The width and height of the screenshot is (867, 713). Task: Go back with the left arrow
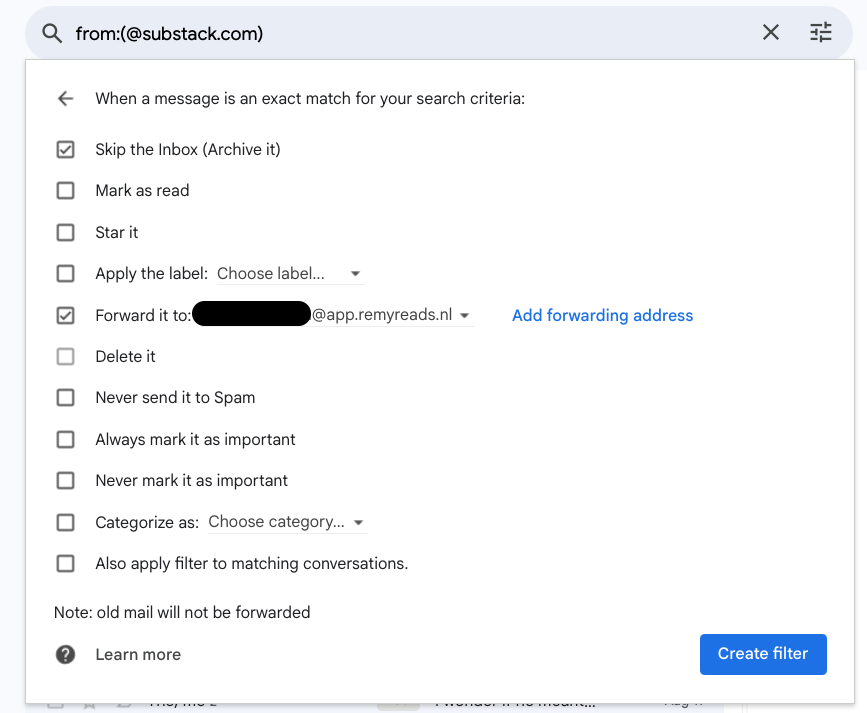66,98
